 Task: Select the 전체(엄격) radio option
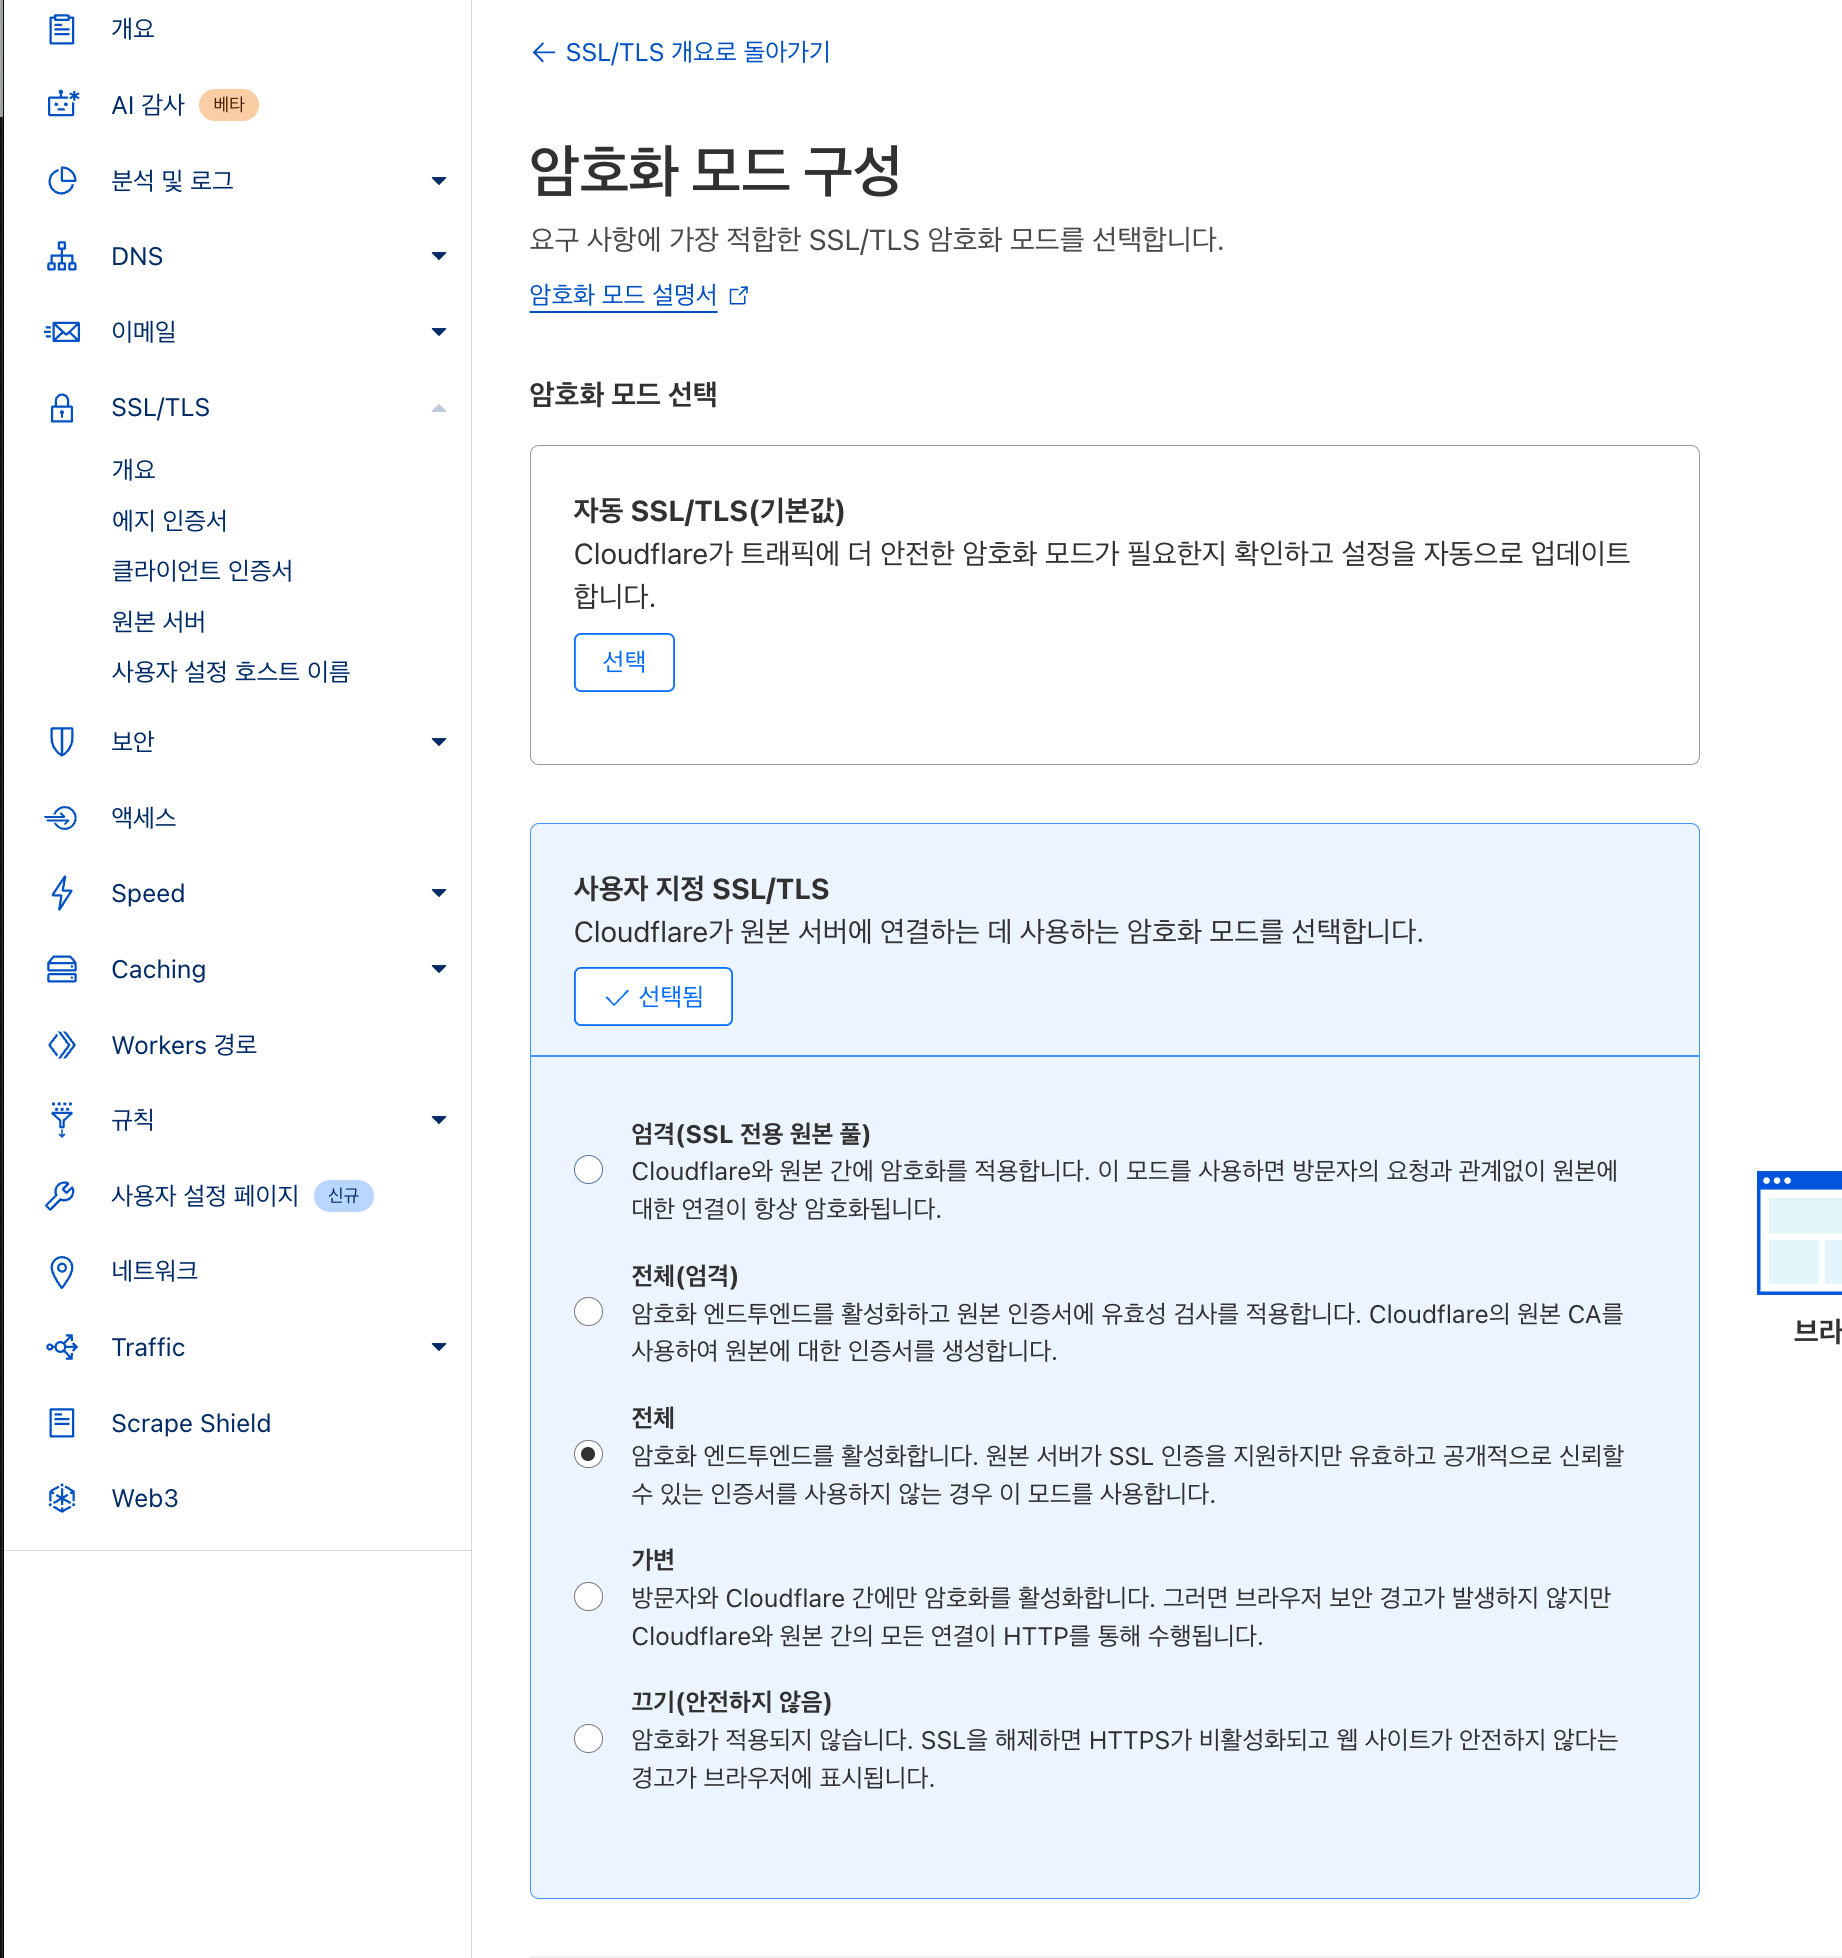[589, 1312]
